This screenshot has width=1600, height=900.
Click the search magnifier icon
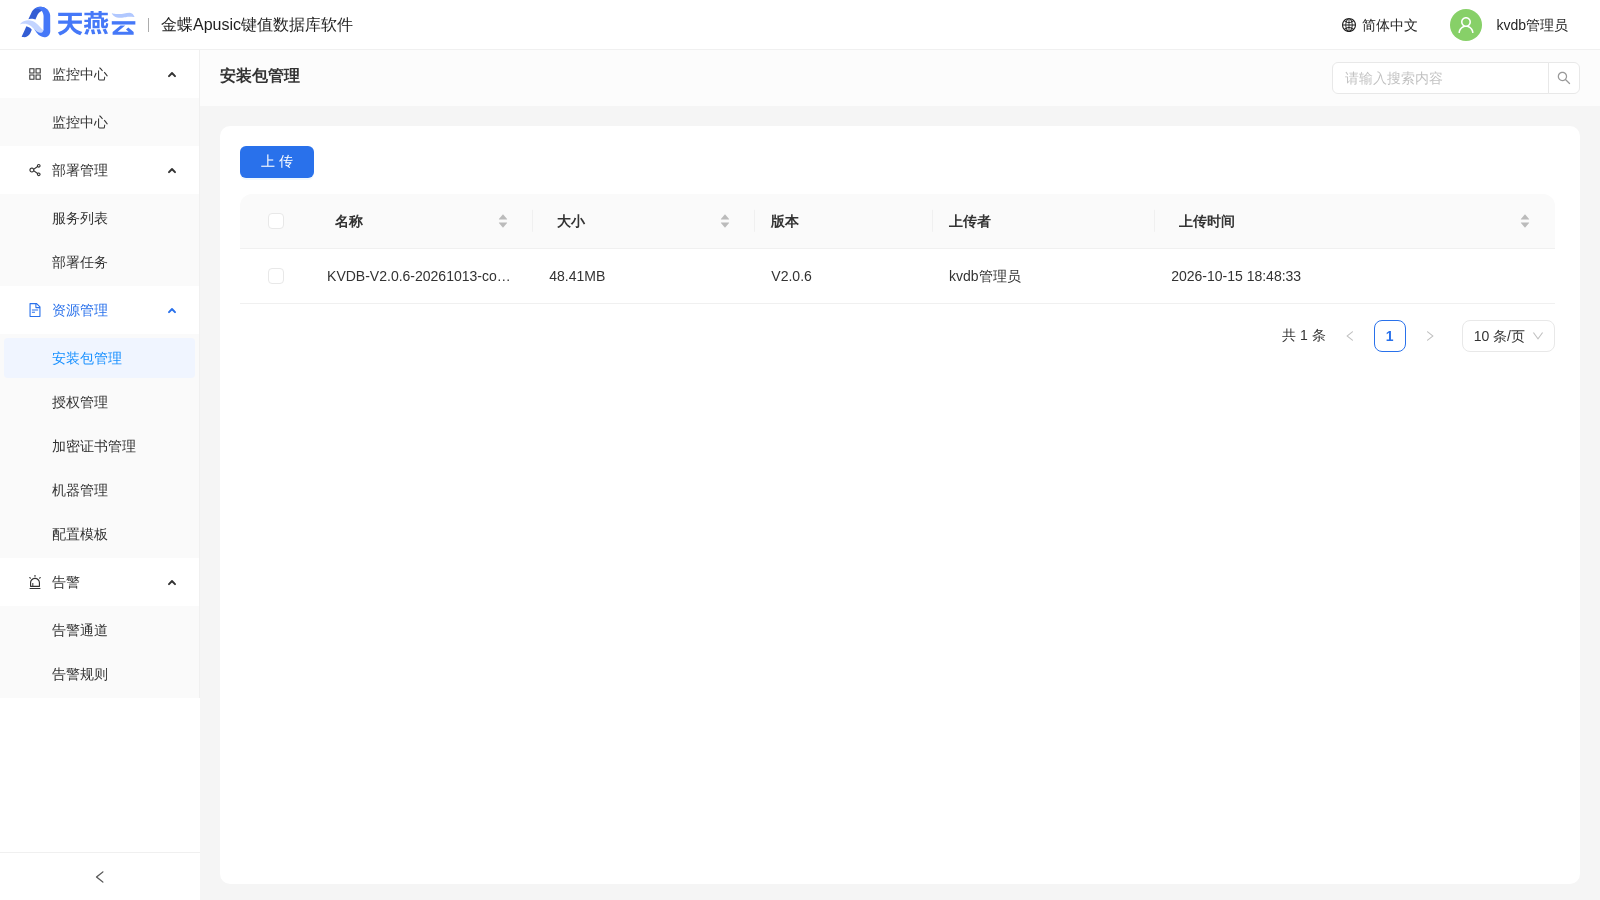[x=1564, y=78]
